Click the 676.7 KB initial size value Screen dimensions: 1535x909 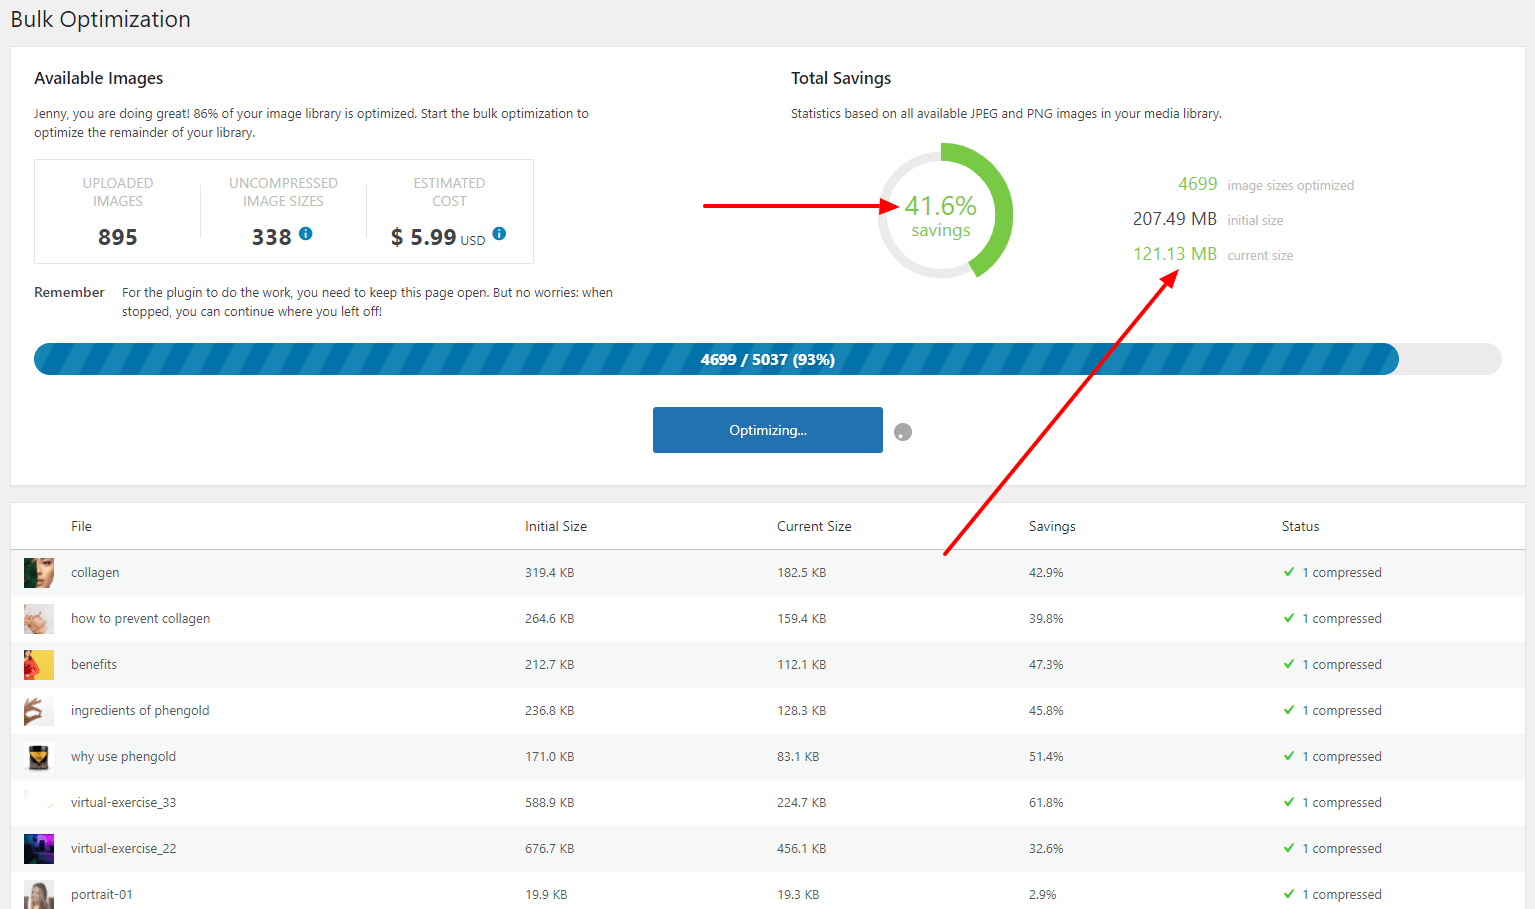click(549, 849)
